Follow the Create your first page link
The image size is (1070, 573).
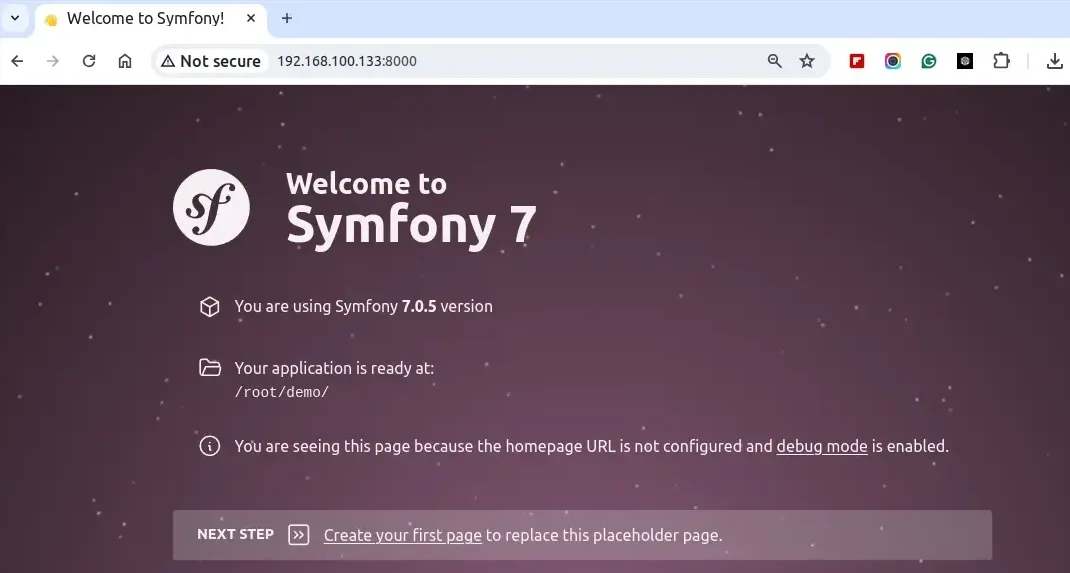pyautogui.click(x=403, y=535)
